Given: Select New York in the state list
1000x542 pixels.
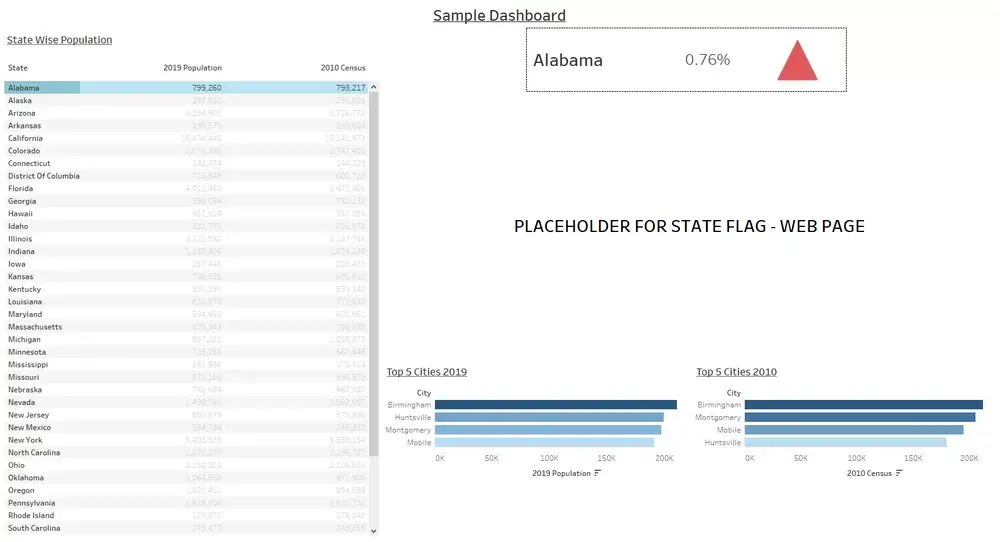Looking at the screenshot, I should (x=186, y=440).
